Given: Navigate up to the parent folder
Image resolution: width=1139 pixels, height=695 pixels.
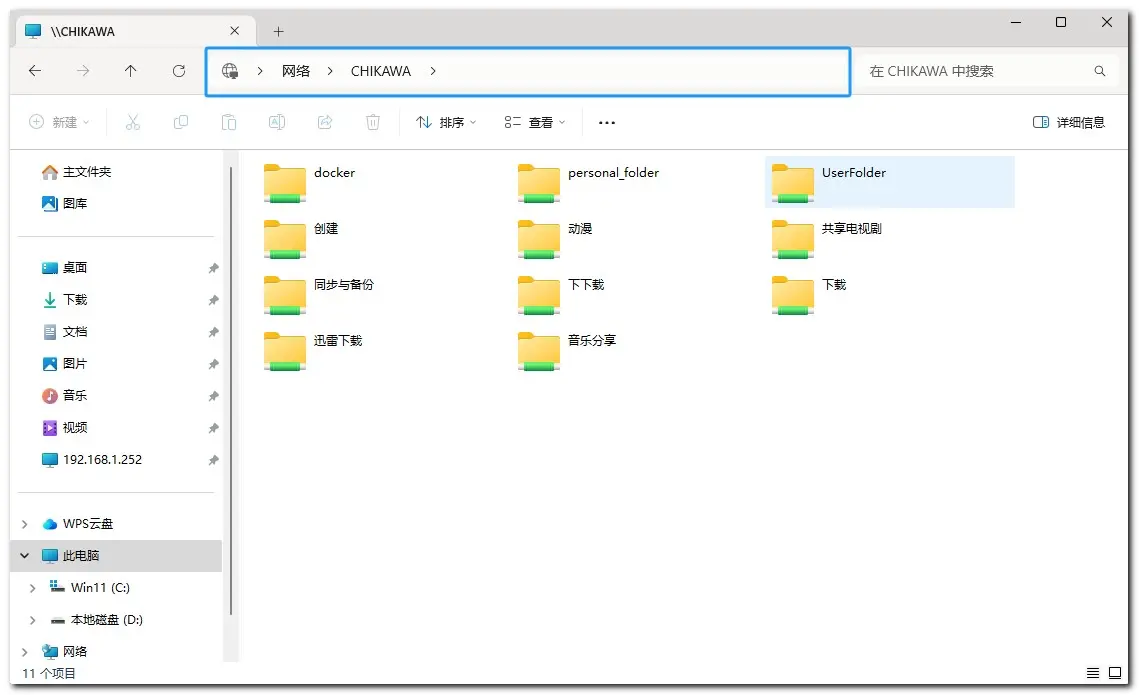Looking at the screenshot, I should pyautogui.click(x=131, y=71).
